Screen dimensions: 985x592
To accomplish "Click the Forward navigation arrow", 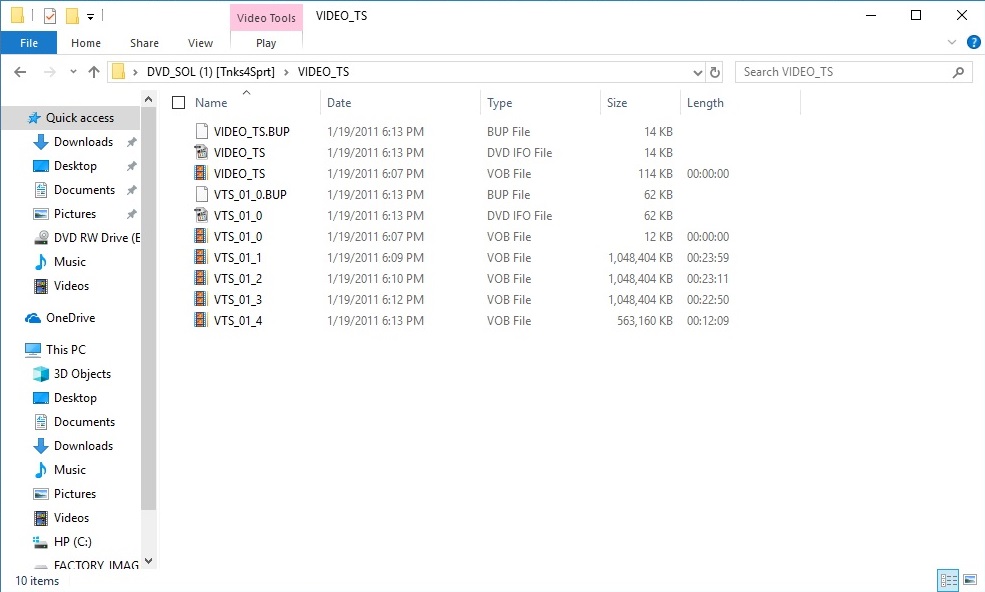I will tap(50, 72).
